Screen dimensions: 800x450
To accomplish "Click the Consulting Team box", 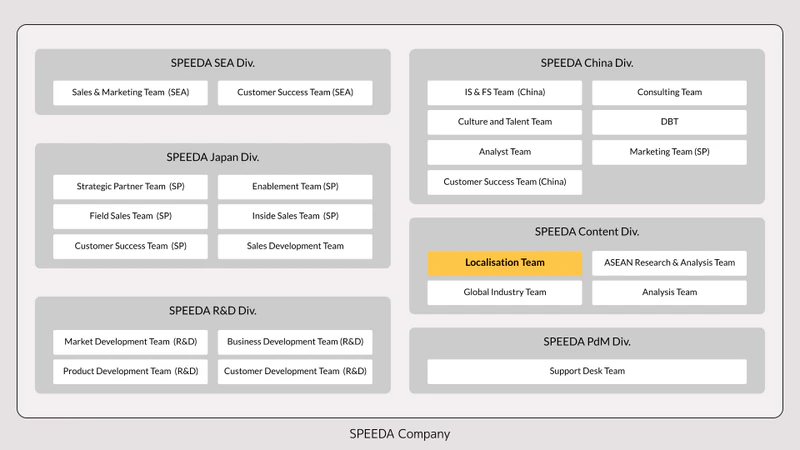I will [669, 92].
